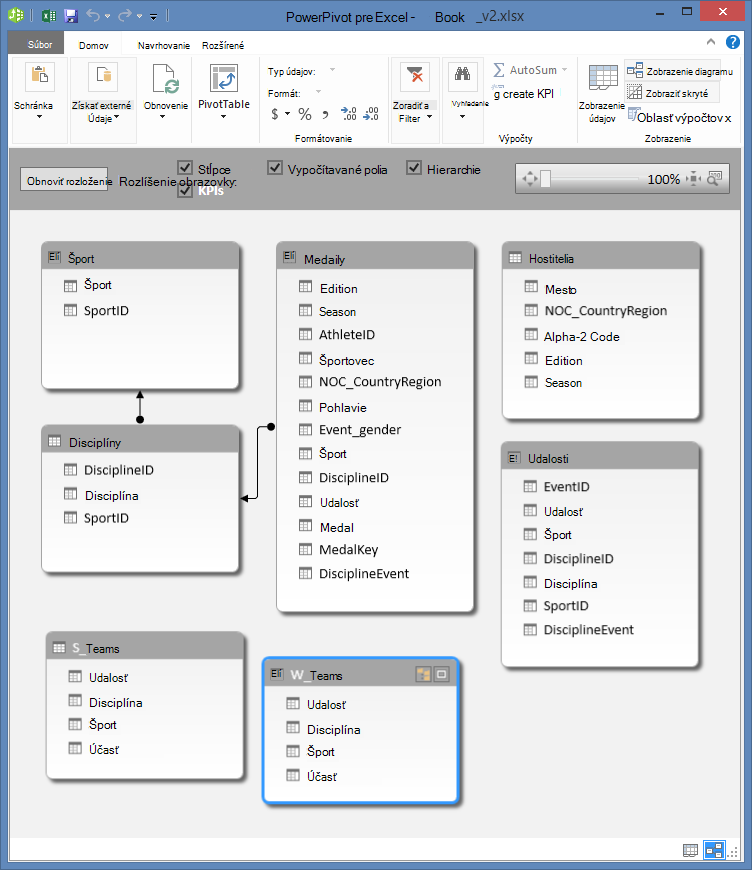Increase decimal places
Image resolution: width=752 pixels, height=870 pixels.
[349, 114]
